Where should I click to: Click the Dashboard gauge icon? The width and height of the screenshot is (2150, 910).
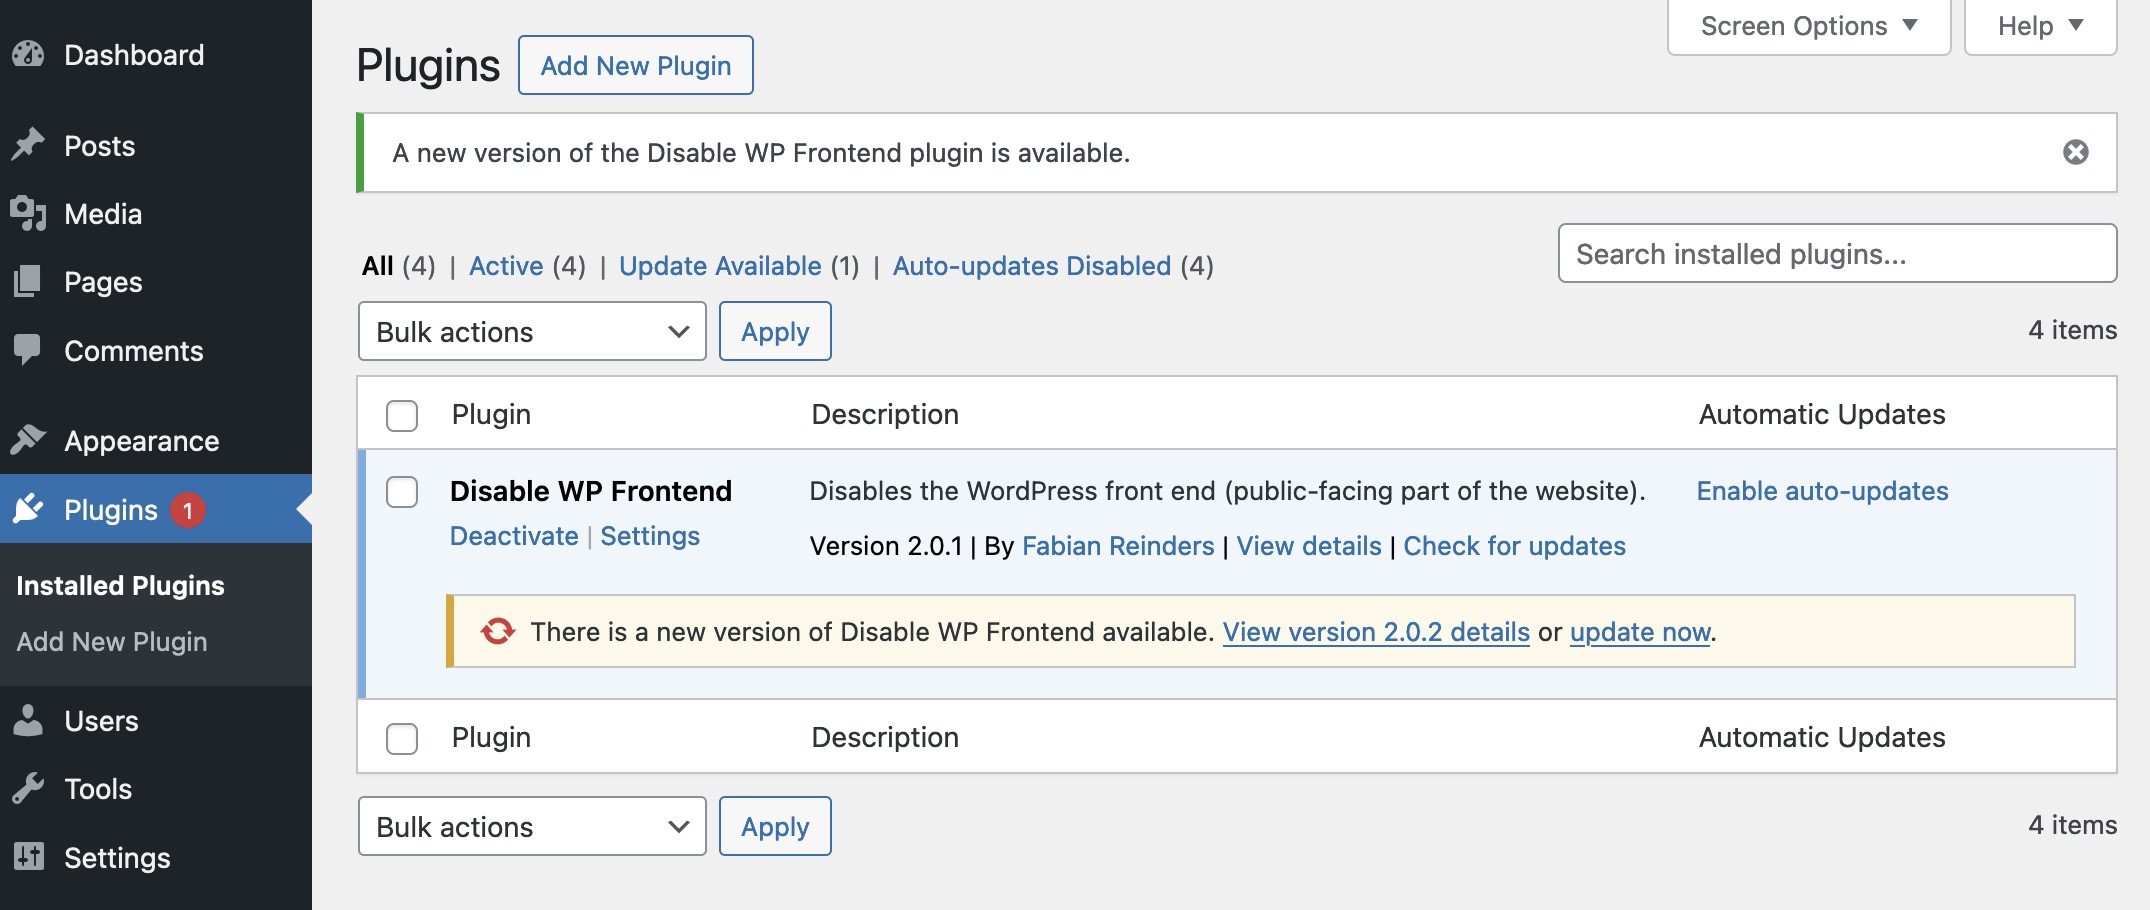tap(29, 54)
